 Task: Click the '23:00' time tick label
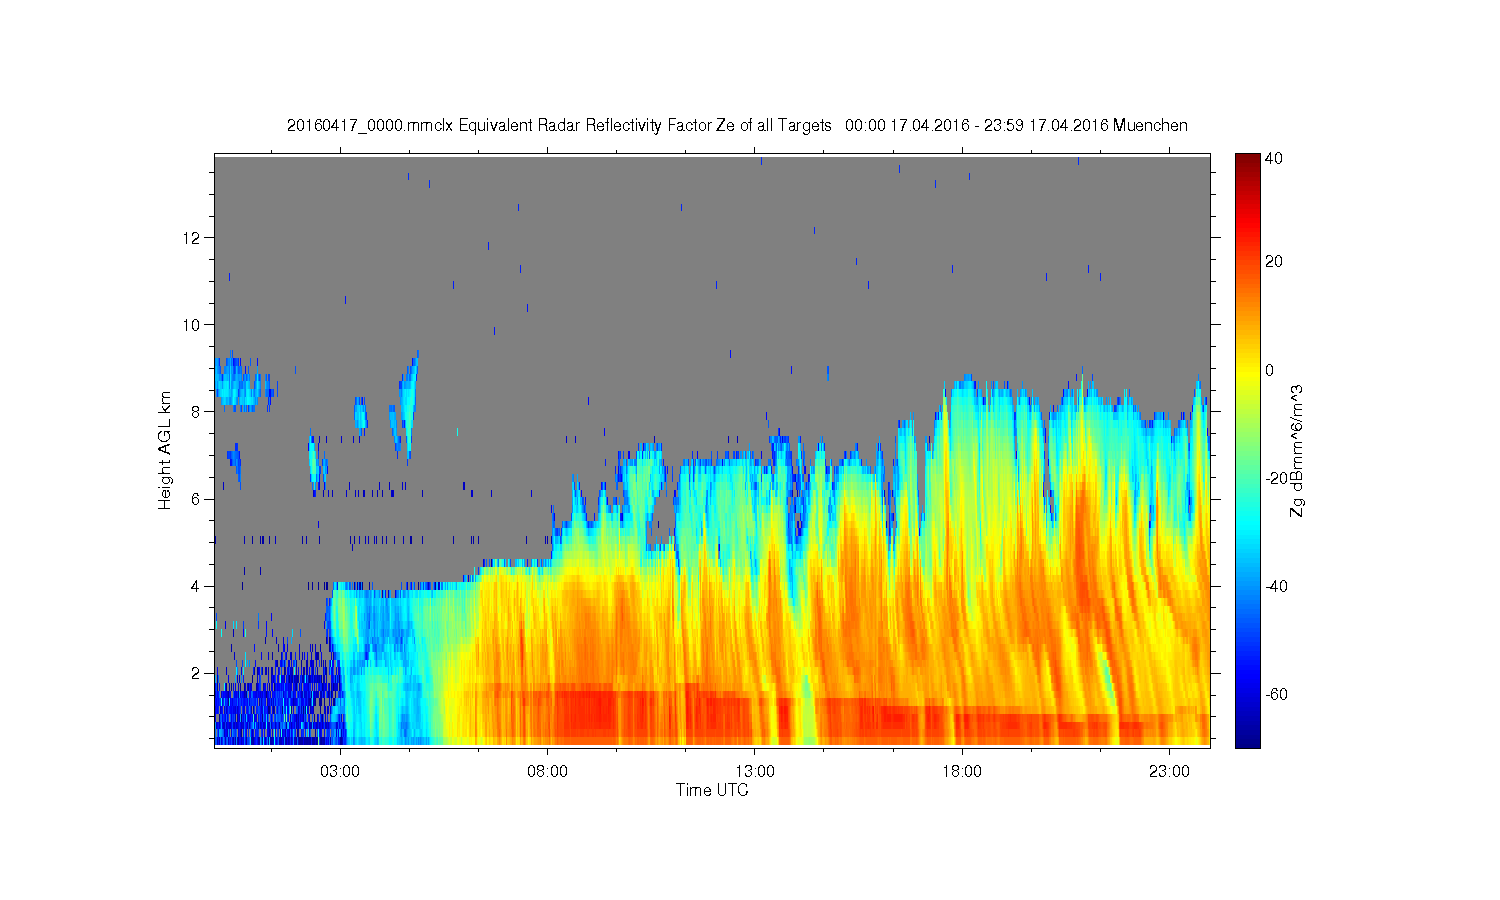1169,772
